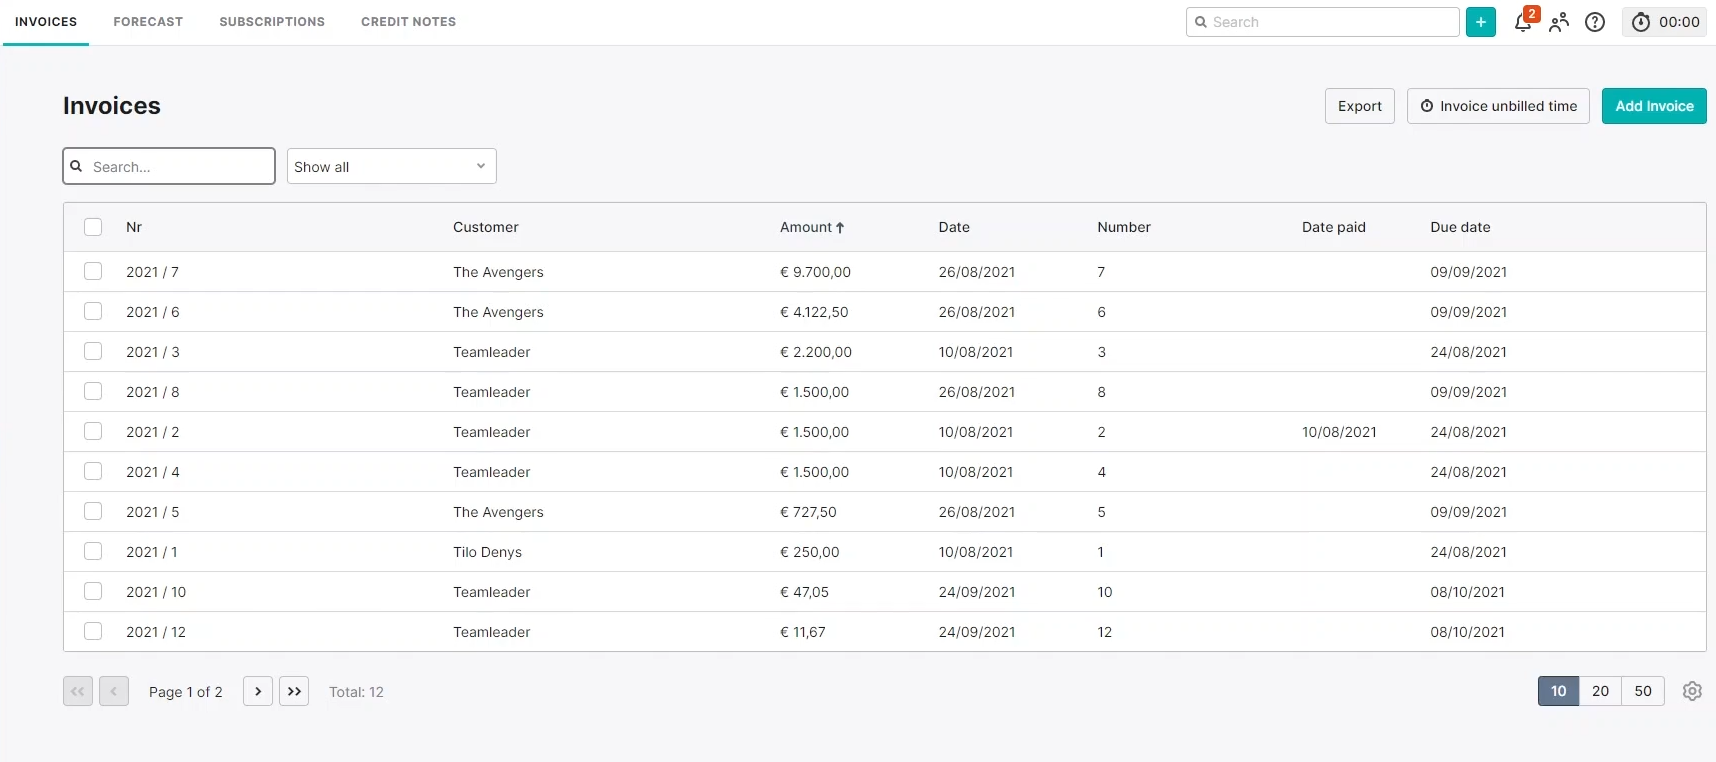
Task: Click the teal plus quick-add icon
Action: (1480, 22)
